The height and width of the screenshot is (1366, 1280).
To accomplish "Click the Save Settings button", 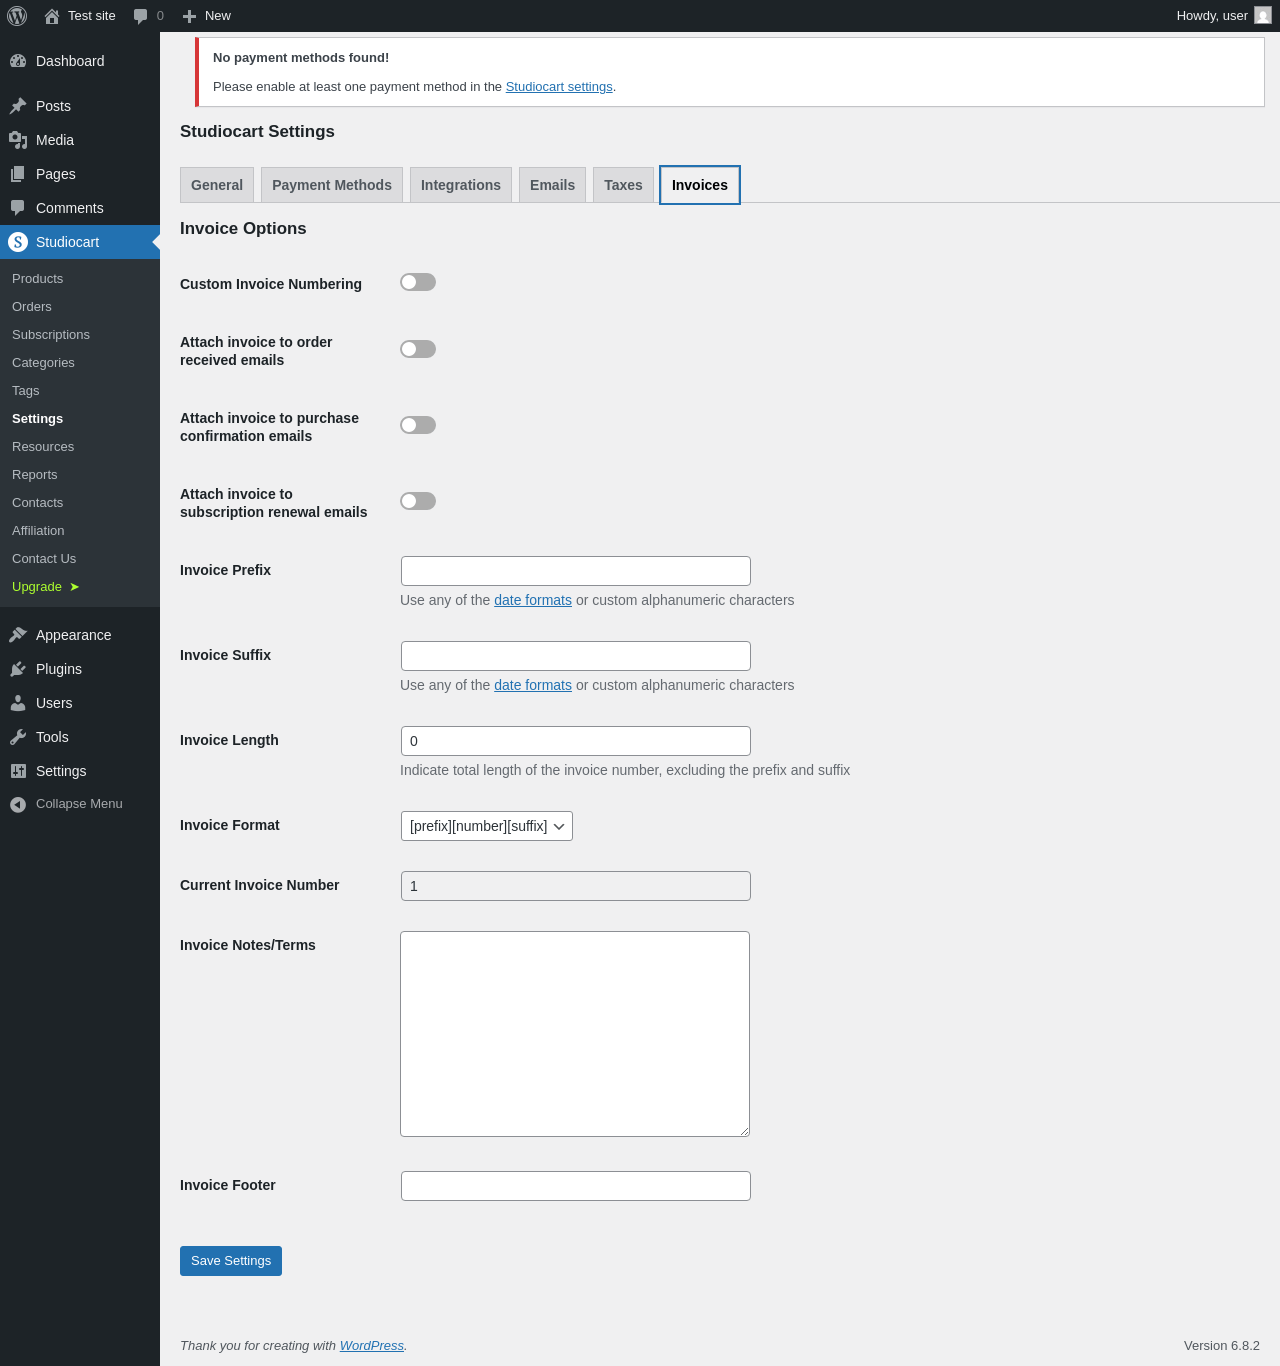I will click(x=231, y=1261).
